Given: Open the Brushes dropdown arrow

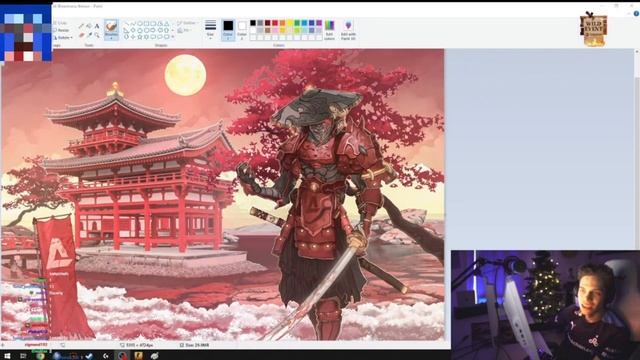Looking at the screenshot, I should (x=111, y=38).
